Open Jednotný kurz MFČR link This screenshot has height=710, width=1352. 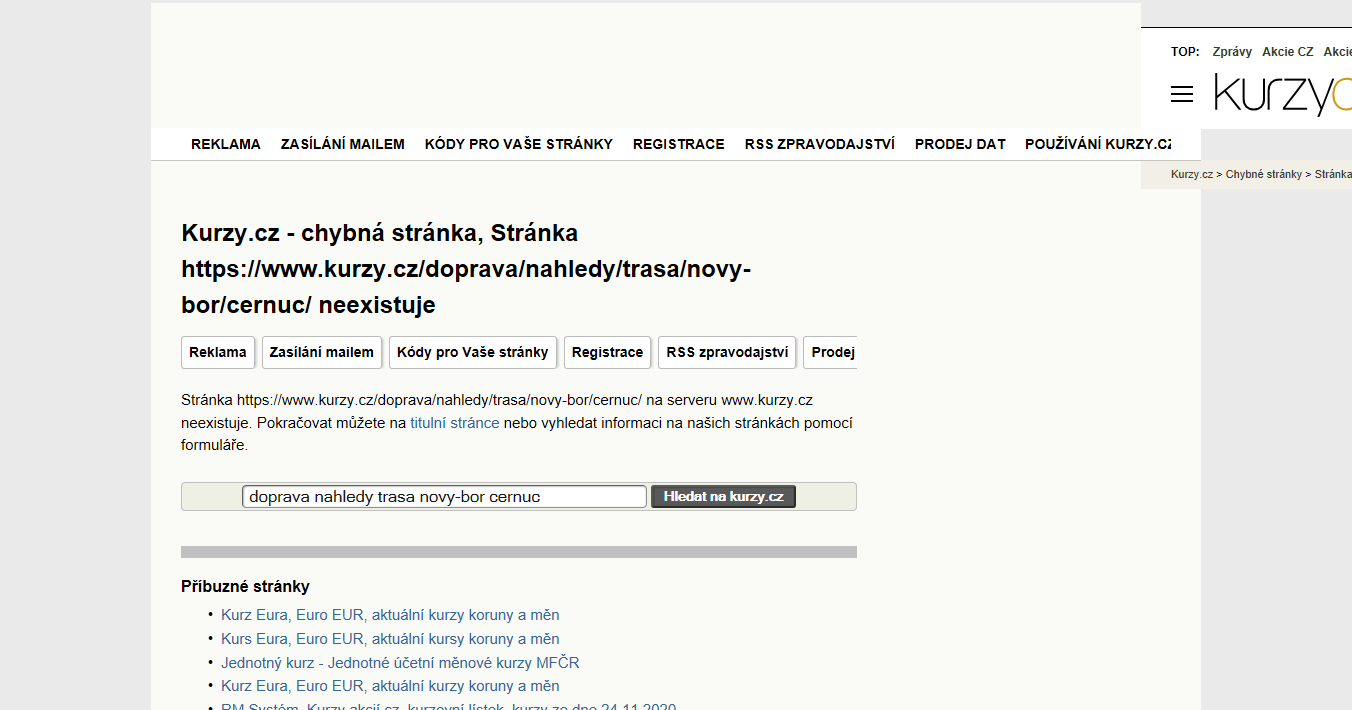[x=400, y=663]
